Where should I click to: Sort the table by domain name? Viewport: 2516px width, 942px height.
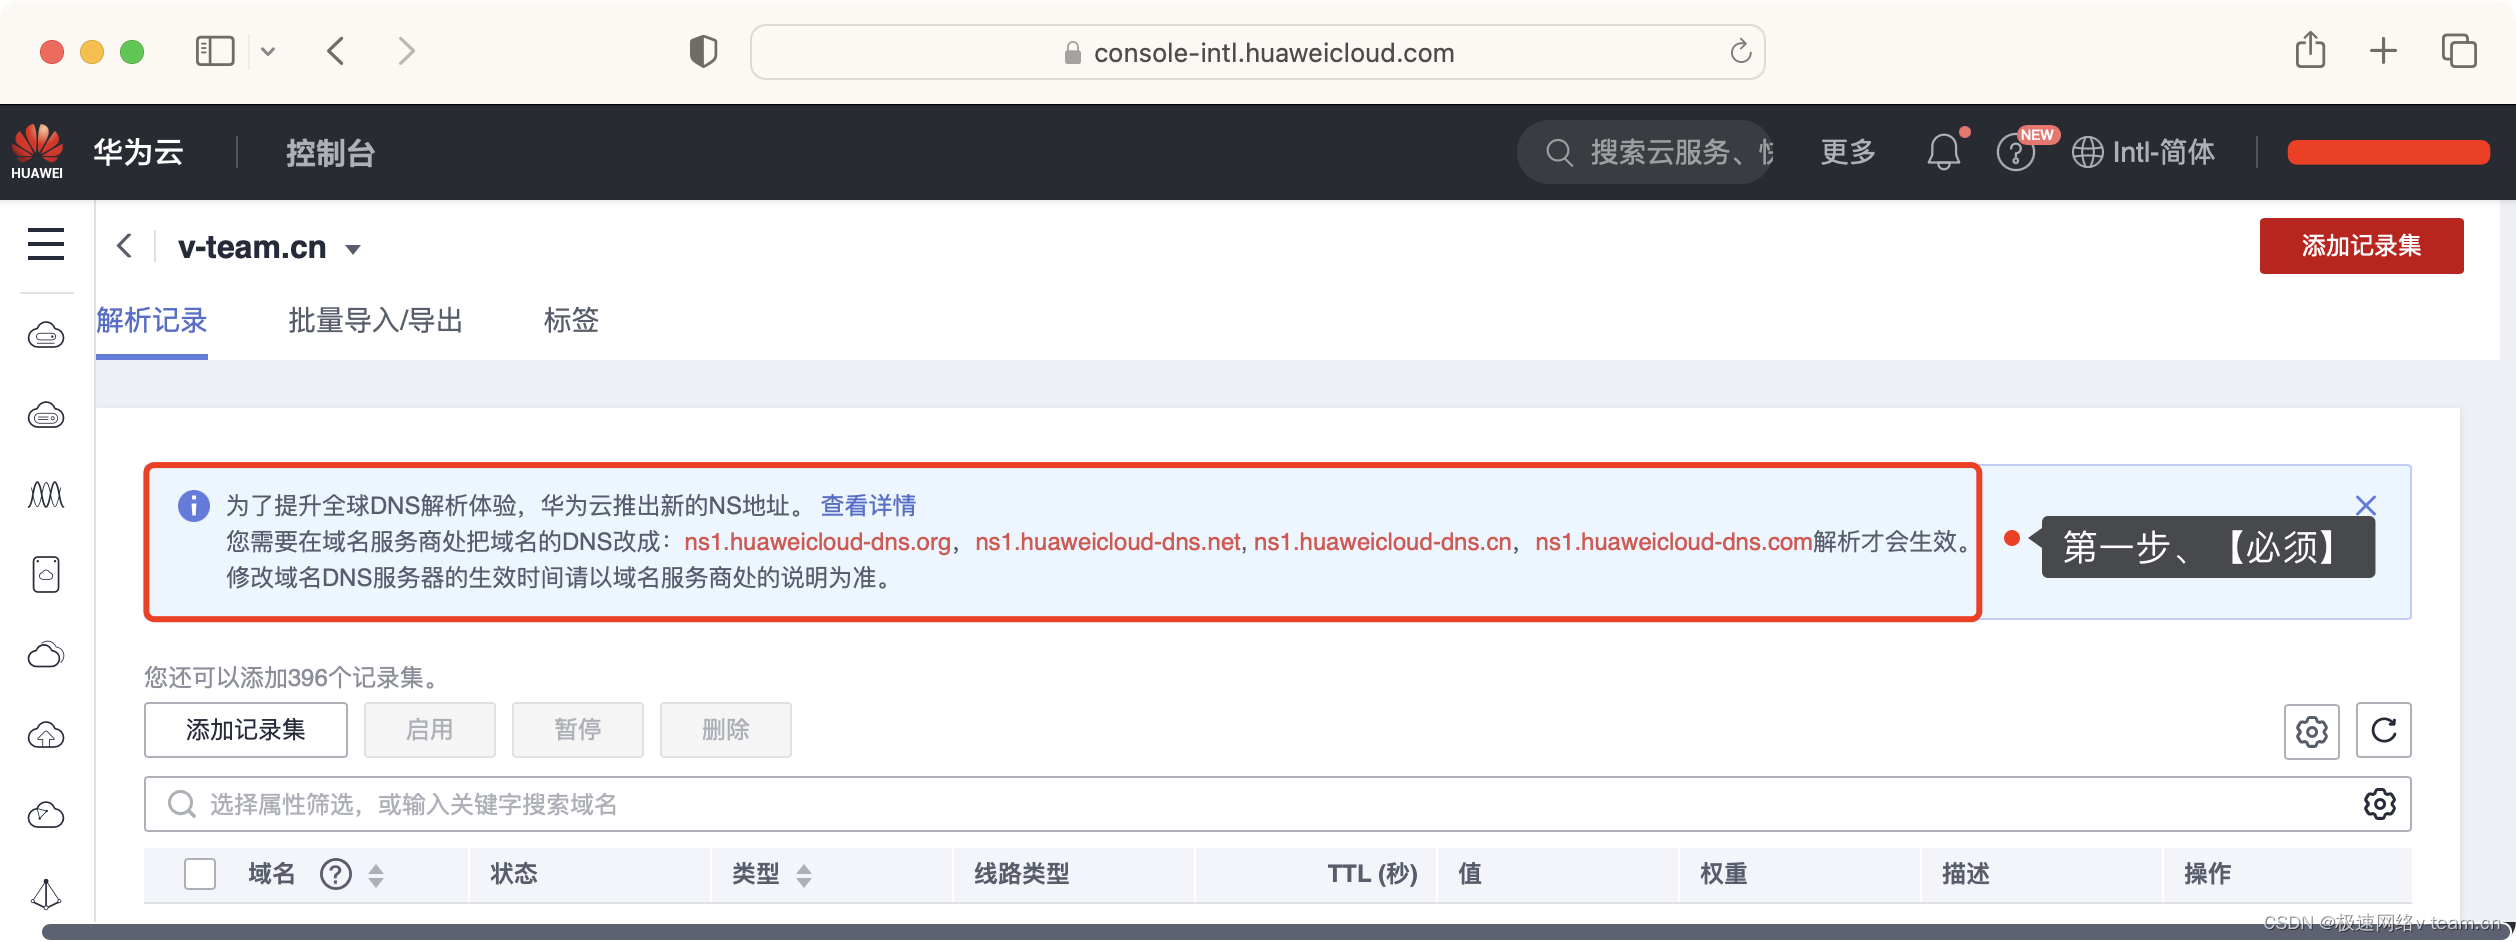point(376,876)
